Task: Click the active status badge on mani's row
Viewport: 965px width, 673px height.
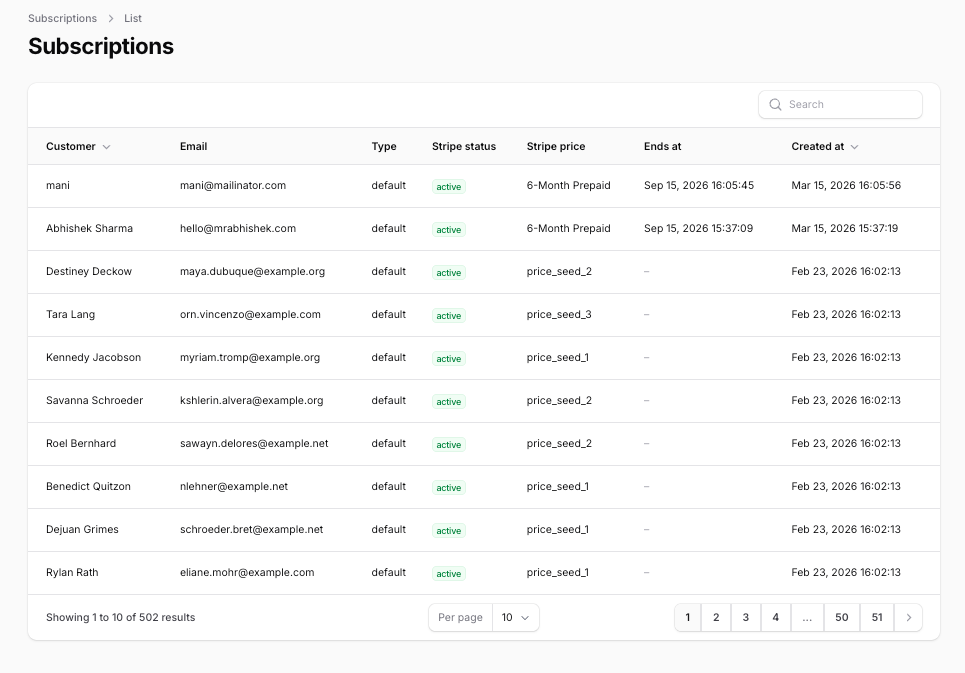Action: tap(448, 186)
